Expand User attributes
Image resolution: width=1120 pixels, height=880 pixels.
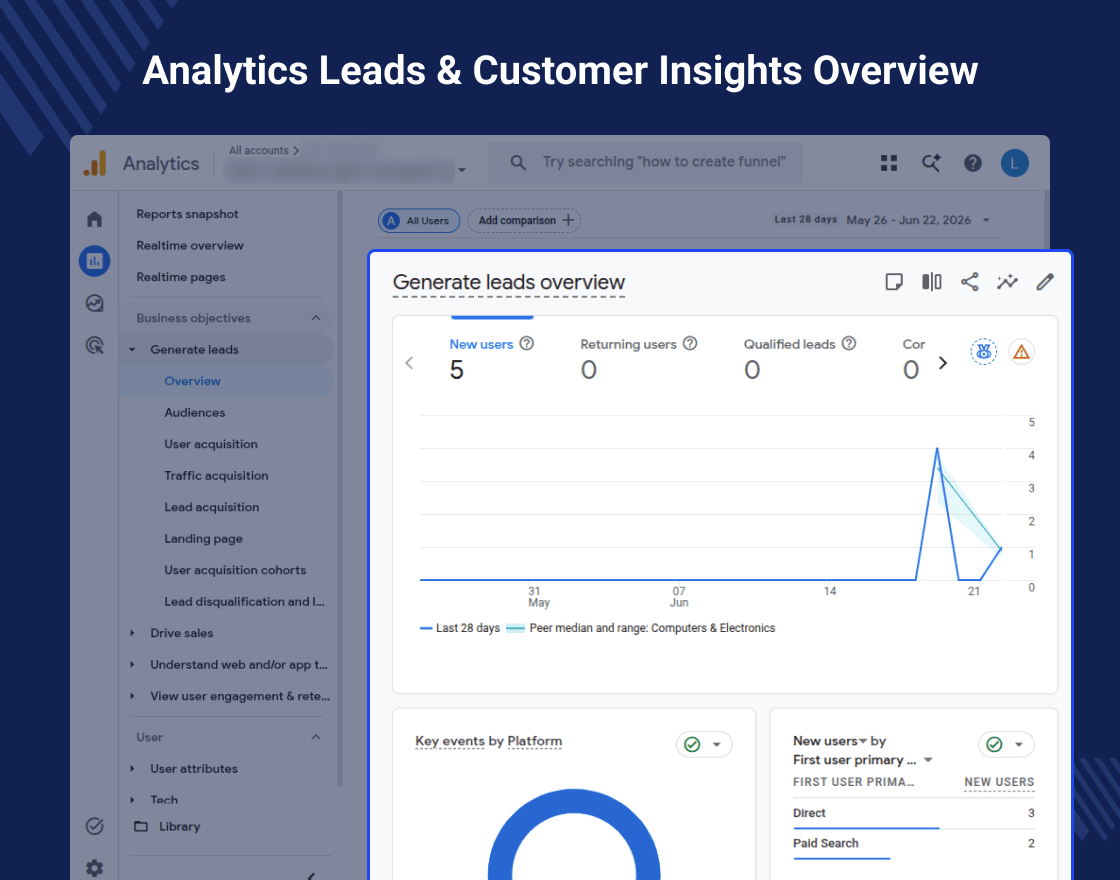[132, 769]
